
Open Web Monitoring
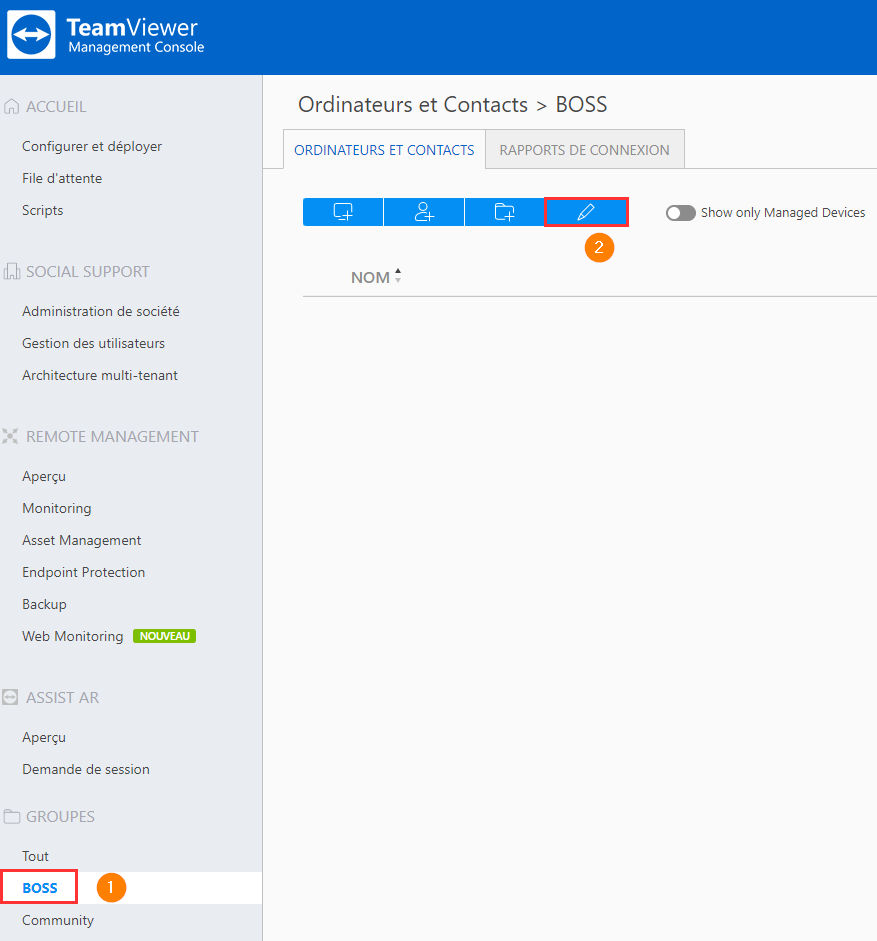coord(73,636)
